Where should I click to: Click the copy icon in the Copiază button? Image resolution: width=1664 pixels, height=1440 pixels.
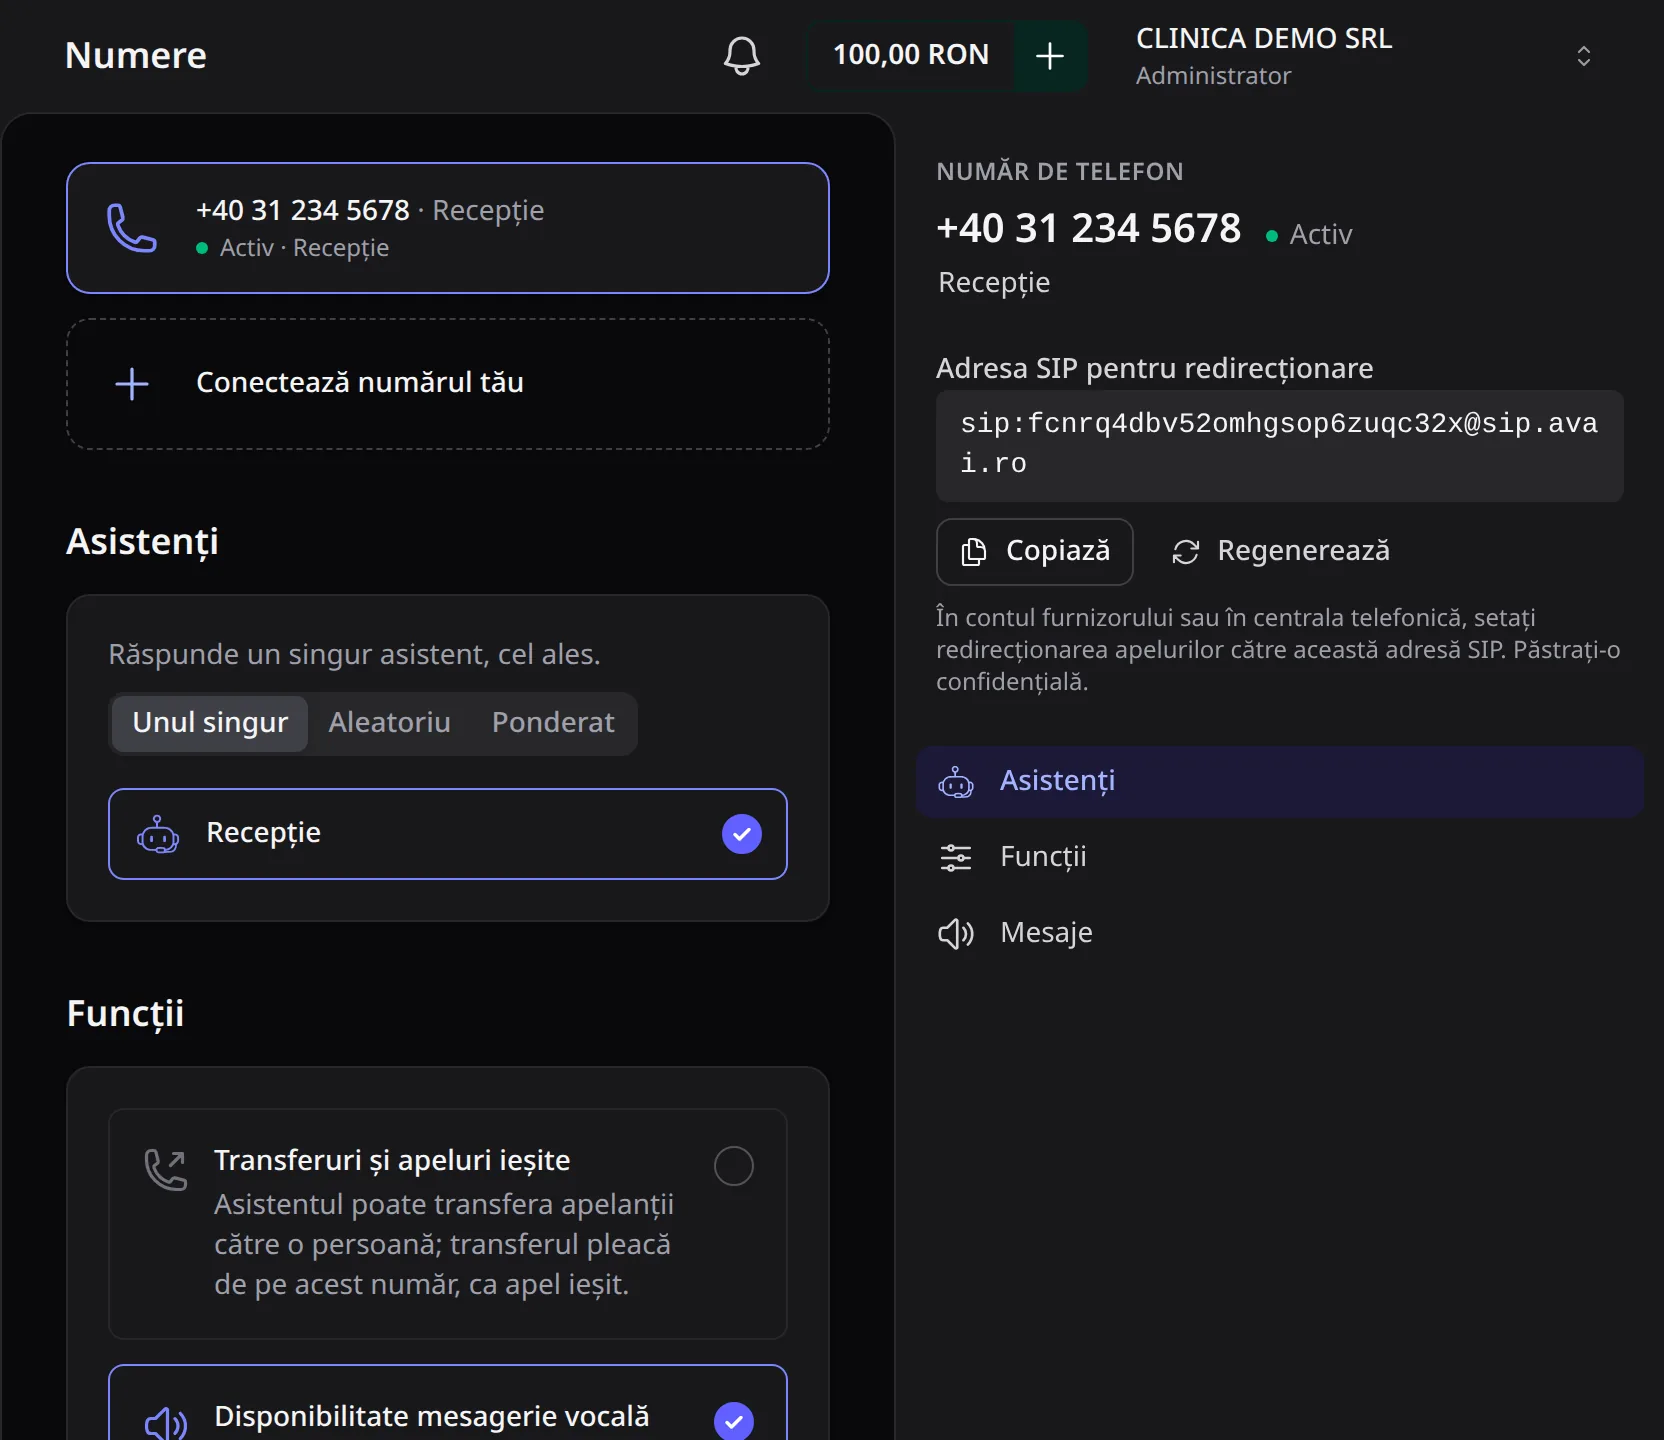[973, 552]
